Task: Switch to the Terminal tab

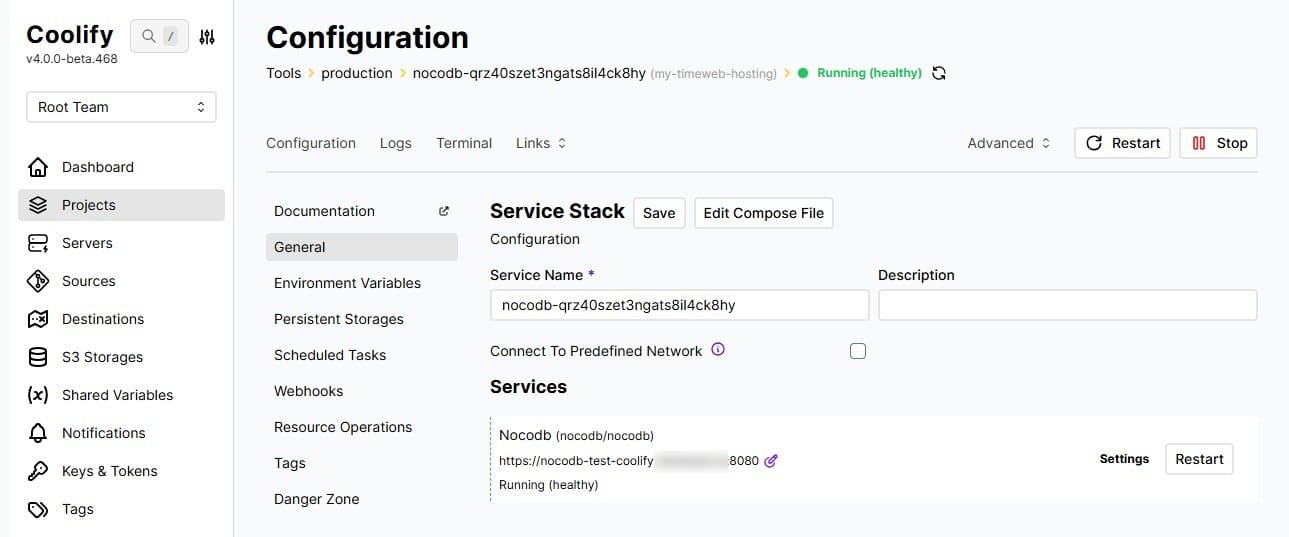Action: pos(464,143)
